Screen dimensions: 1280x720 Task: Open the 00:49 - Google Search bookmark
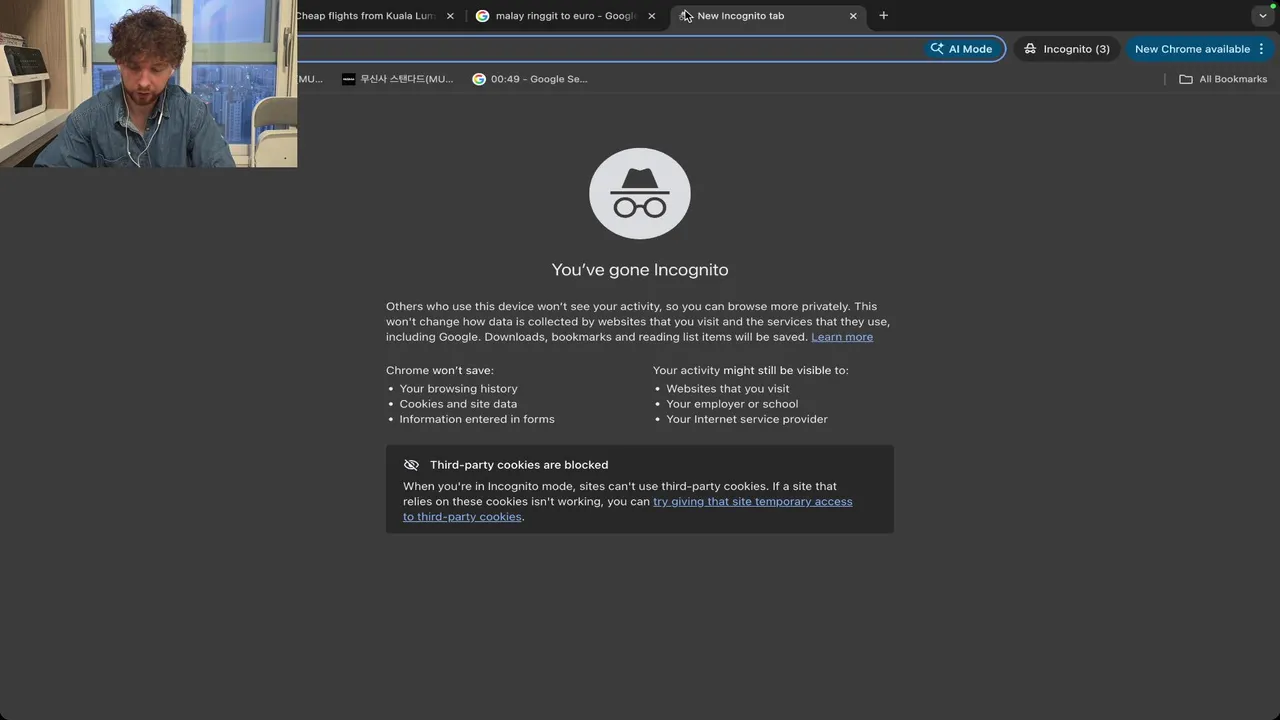530,79
